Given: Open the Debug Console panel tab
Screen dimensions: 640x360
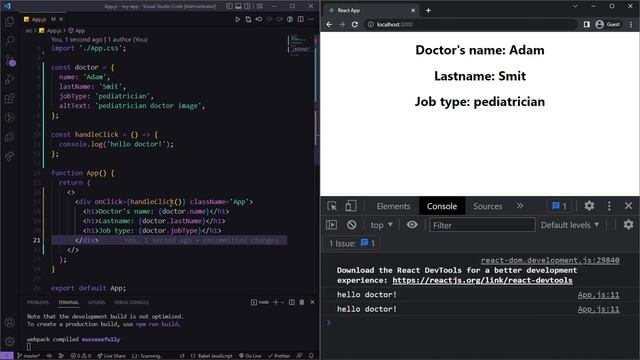Looking at the screenshot, I should click(131, 302).
